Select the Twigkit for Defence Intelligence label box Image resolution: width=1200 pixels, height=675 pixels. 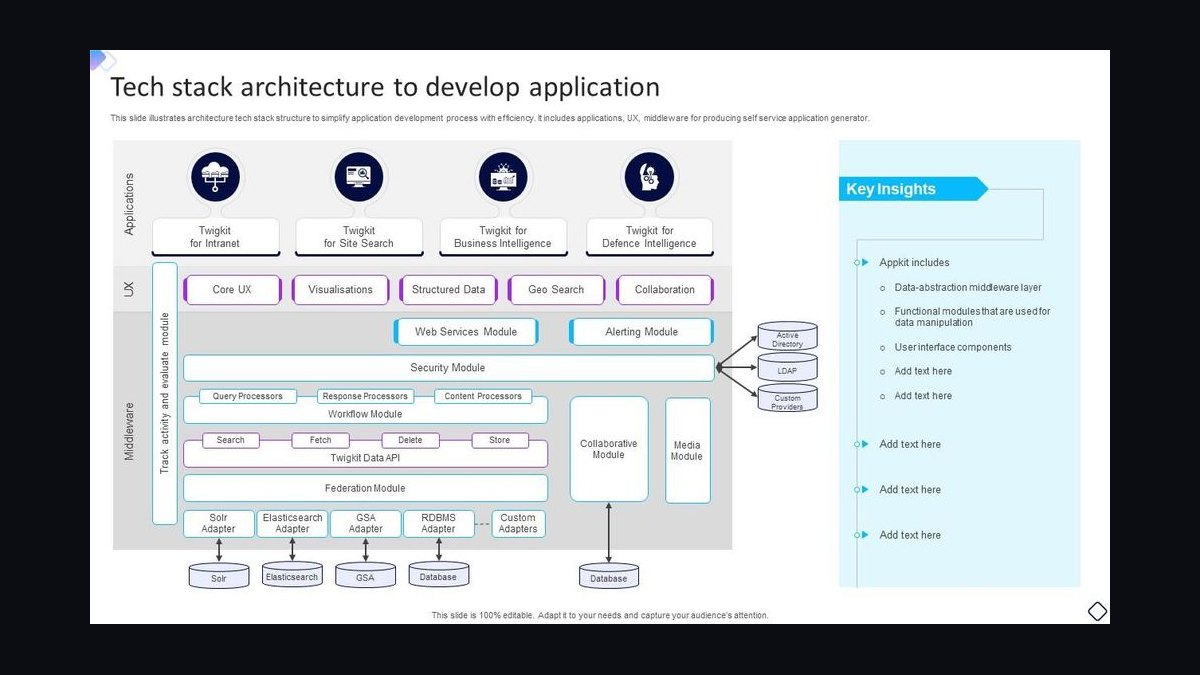click(649, 237)
